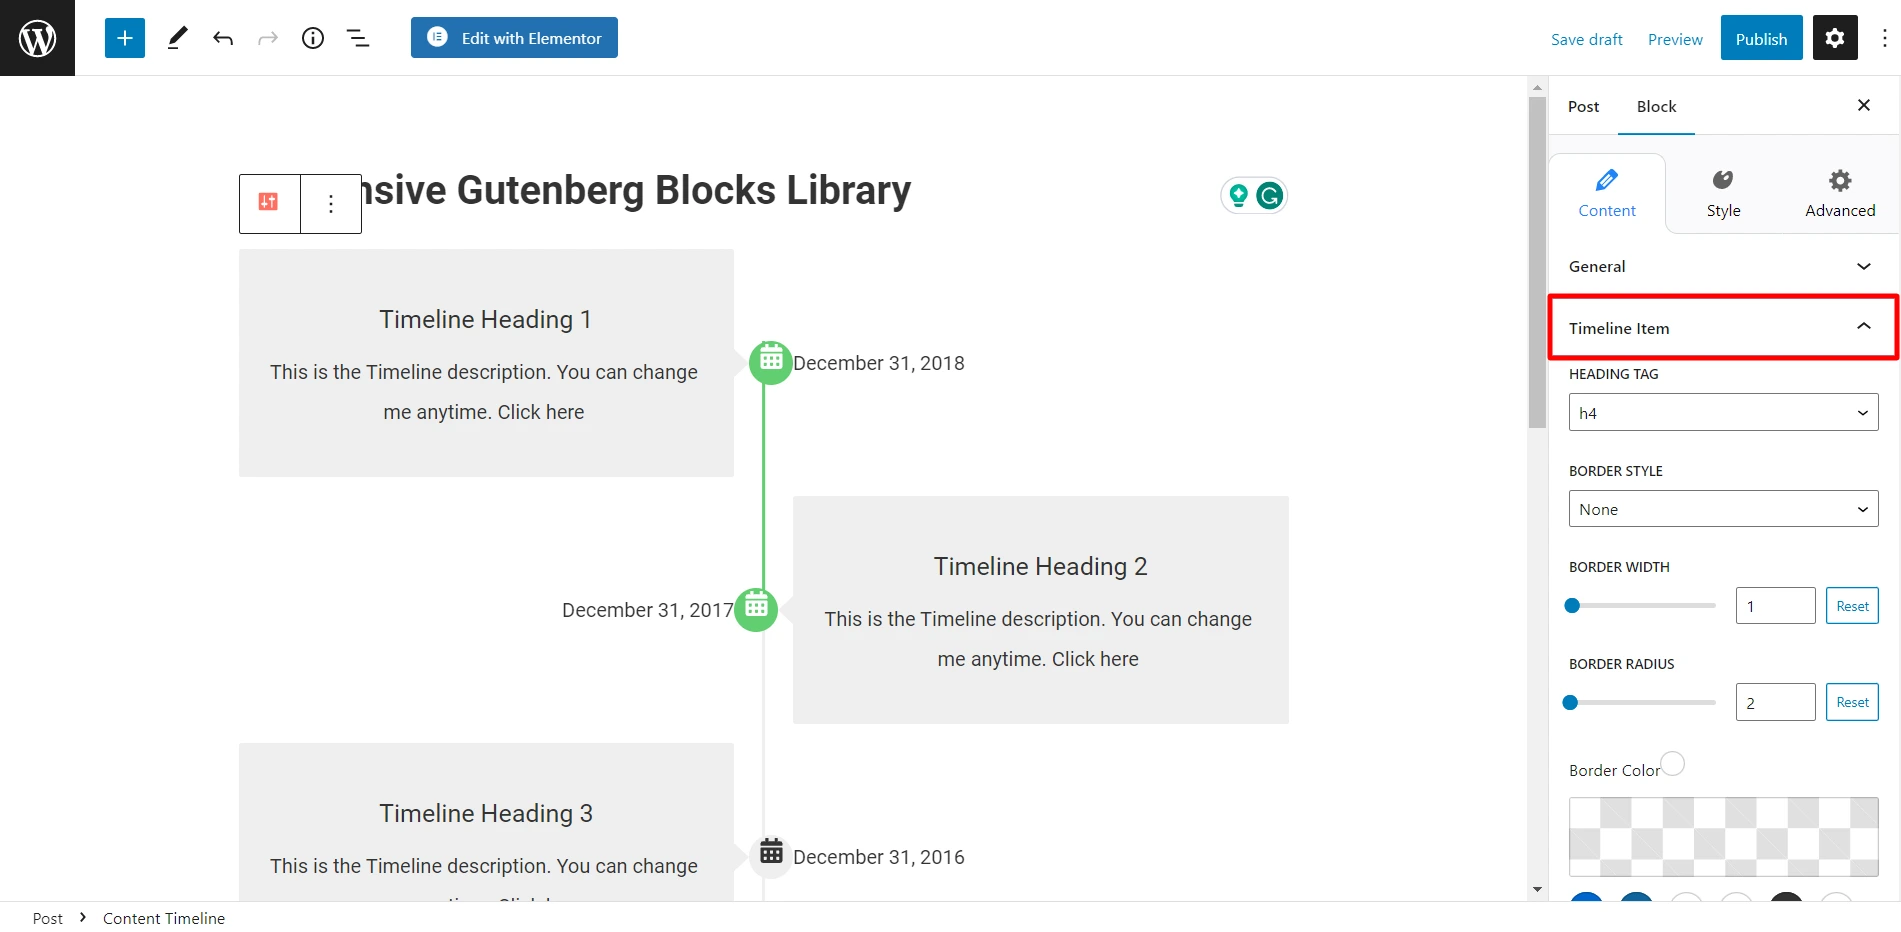Click the Content Timeline block type icon
Image resolution: width=1901 pixels, height=932 pixels.
point(269,203)
